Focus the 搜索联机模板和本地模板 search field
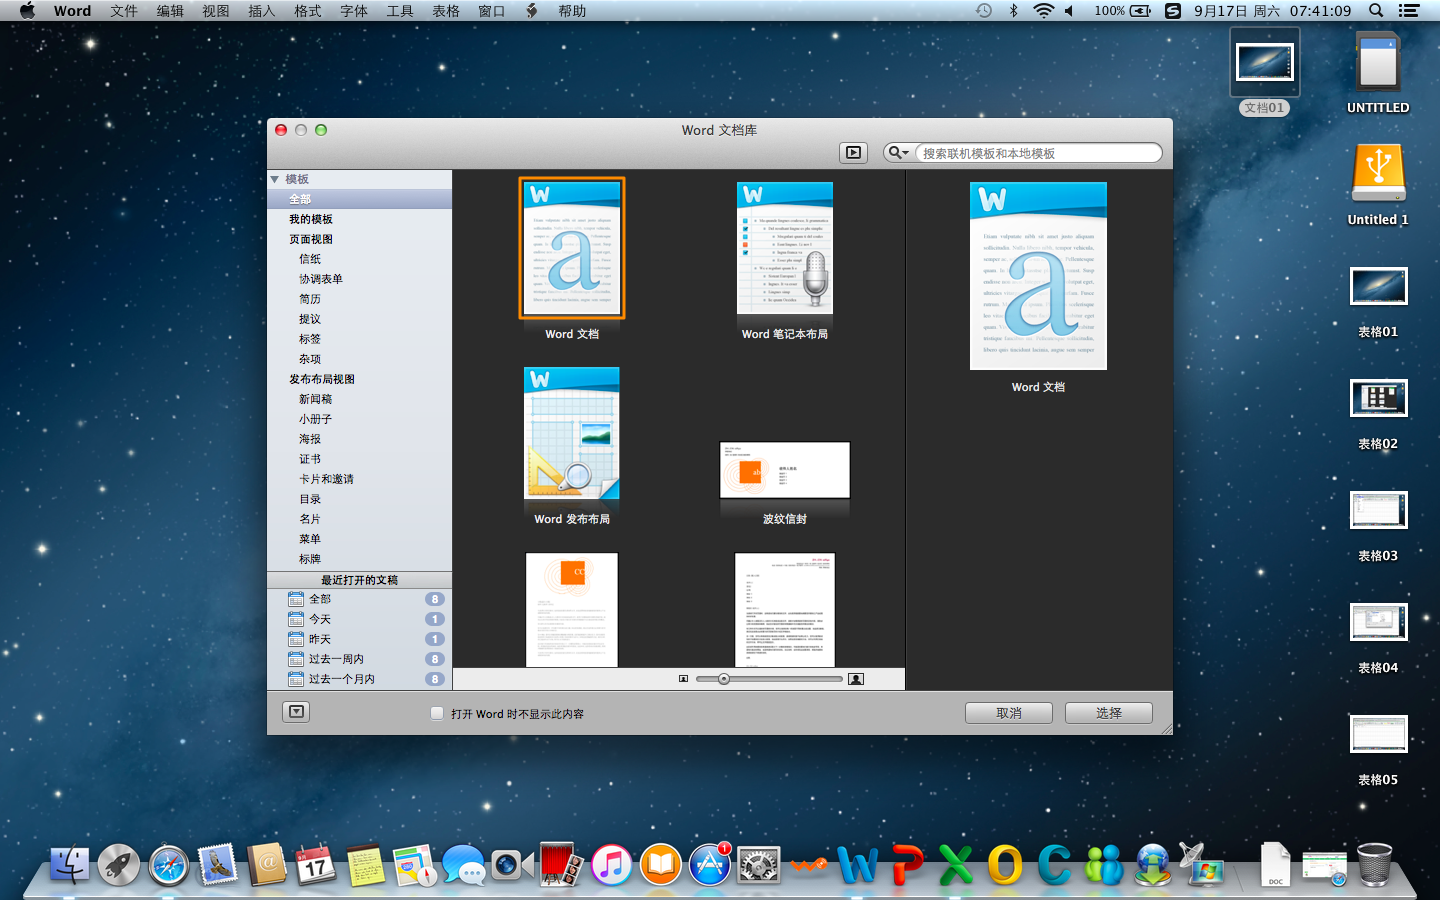This screenshot has height=900, width=1440. click(1038, 153)
